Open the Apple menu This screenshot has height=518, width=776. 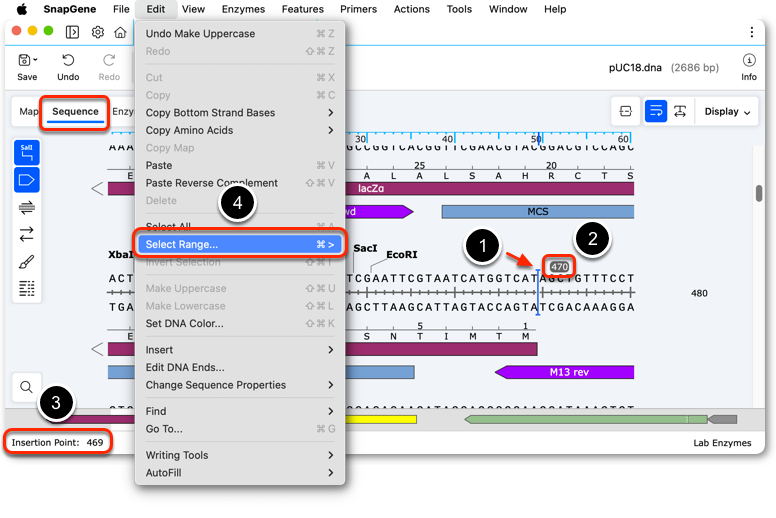[22, 9]
